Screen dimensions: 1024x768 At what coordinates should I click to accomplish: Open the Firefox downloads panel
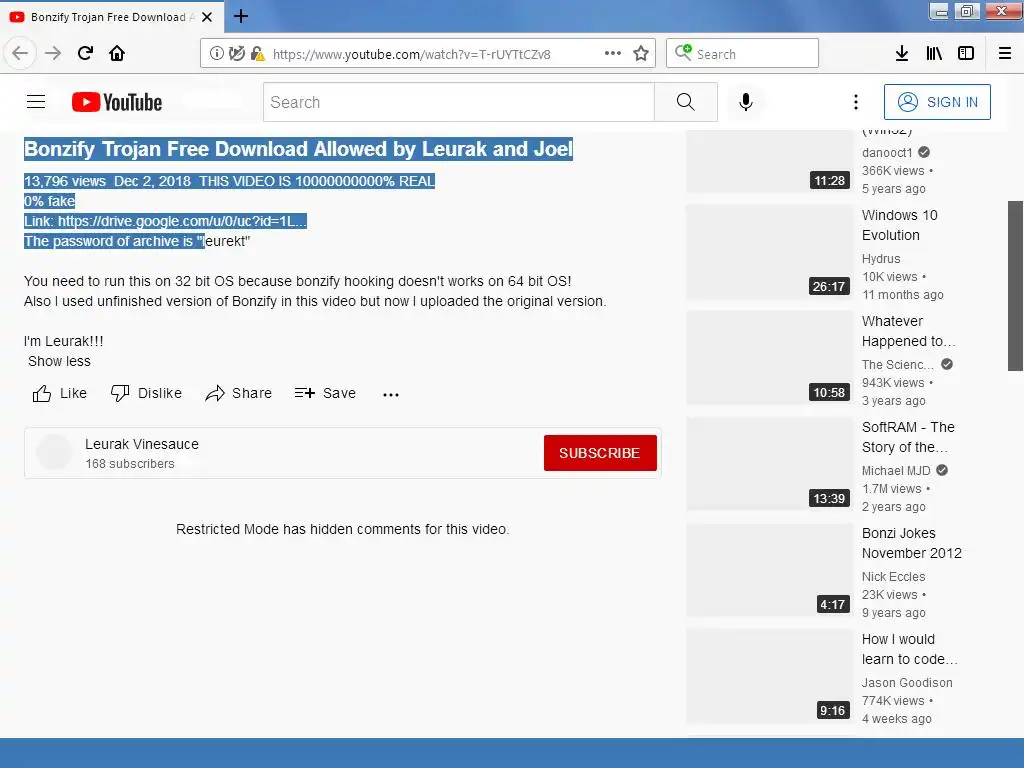(x=902, y=54)
